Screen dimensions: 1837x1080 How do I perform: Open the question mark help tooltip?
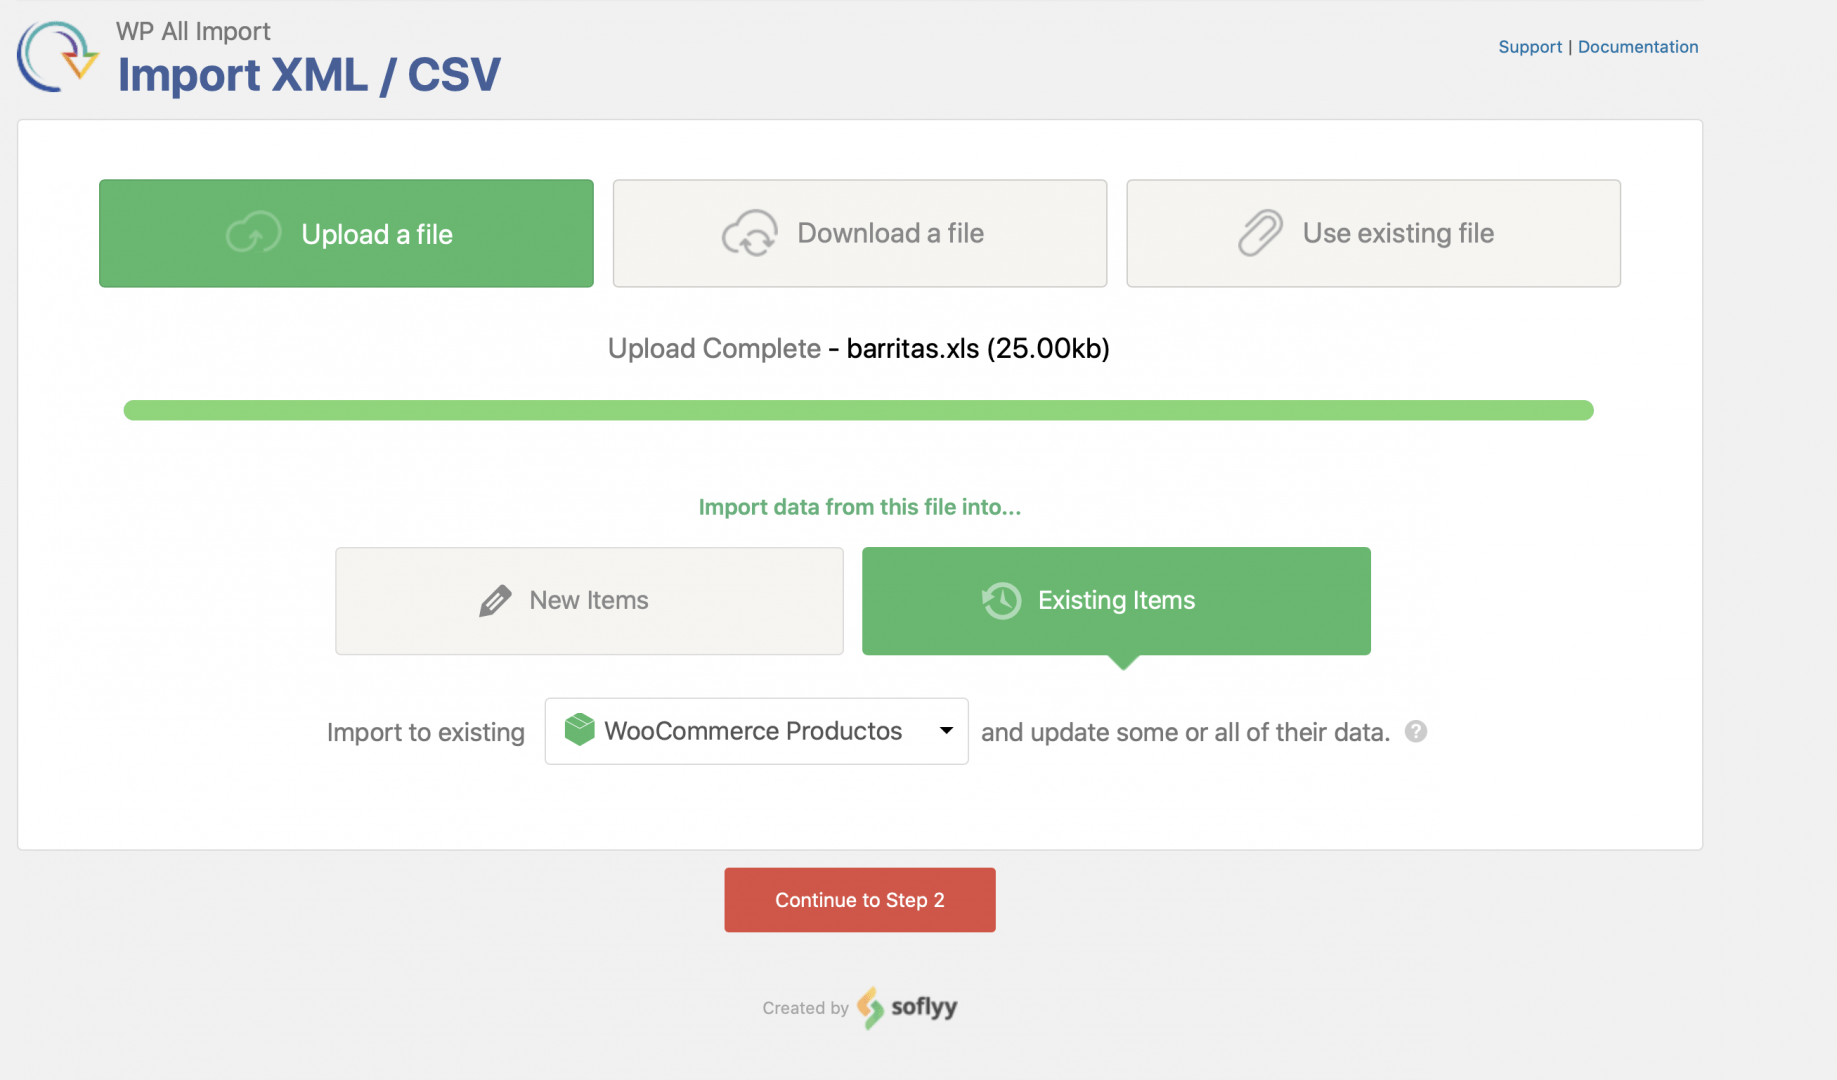[x=1416, y=732]
